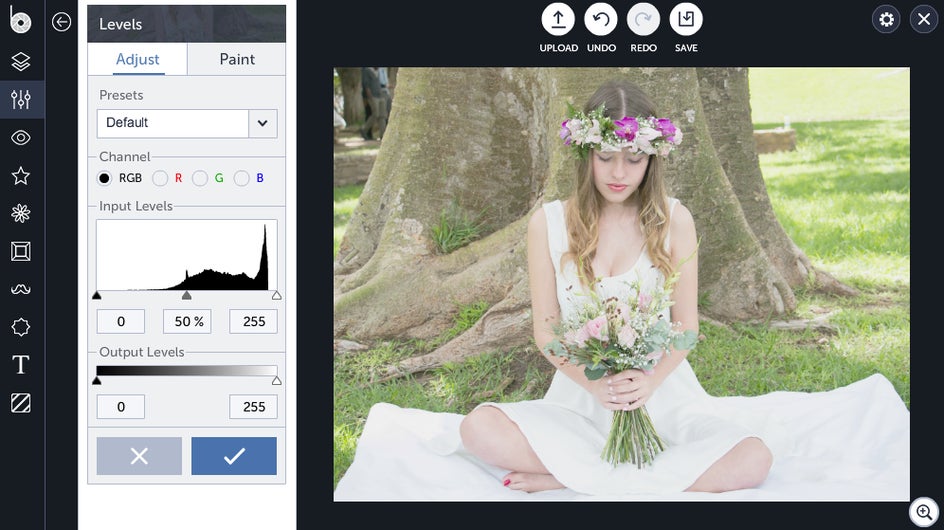Click the Default presets field
Image resolution: width=944 pixels, height=530 pixels.
[173, 123]
